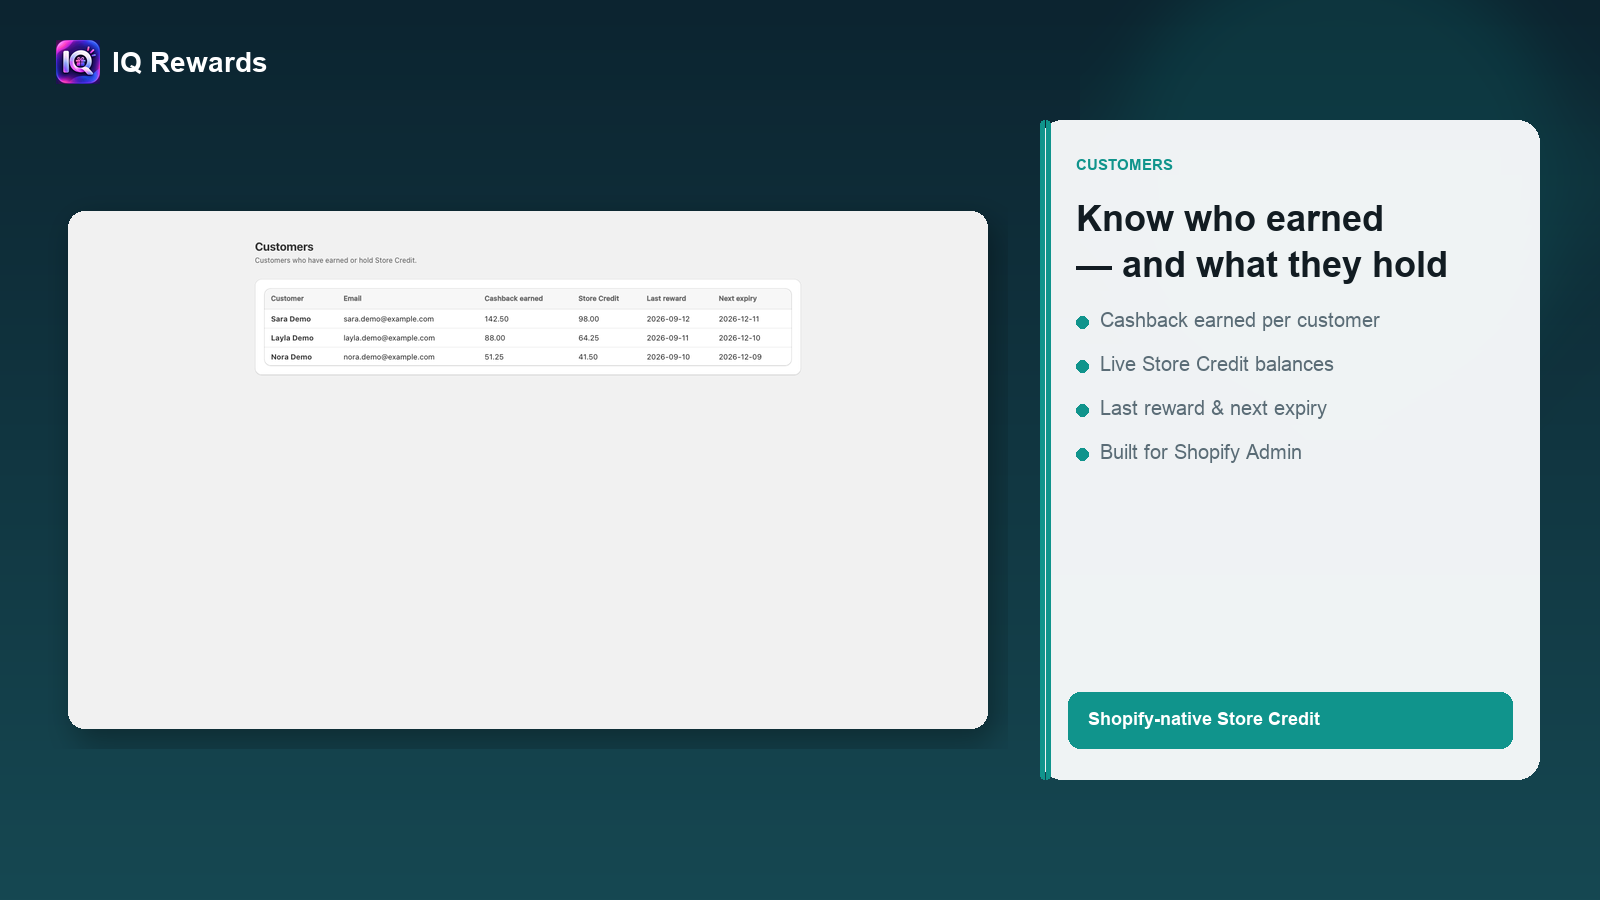This screenshot has width=1600, height=900.
Task: Click the IQ Rewards brand name text
Action: (x=189, y=62)
